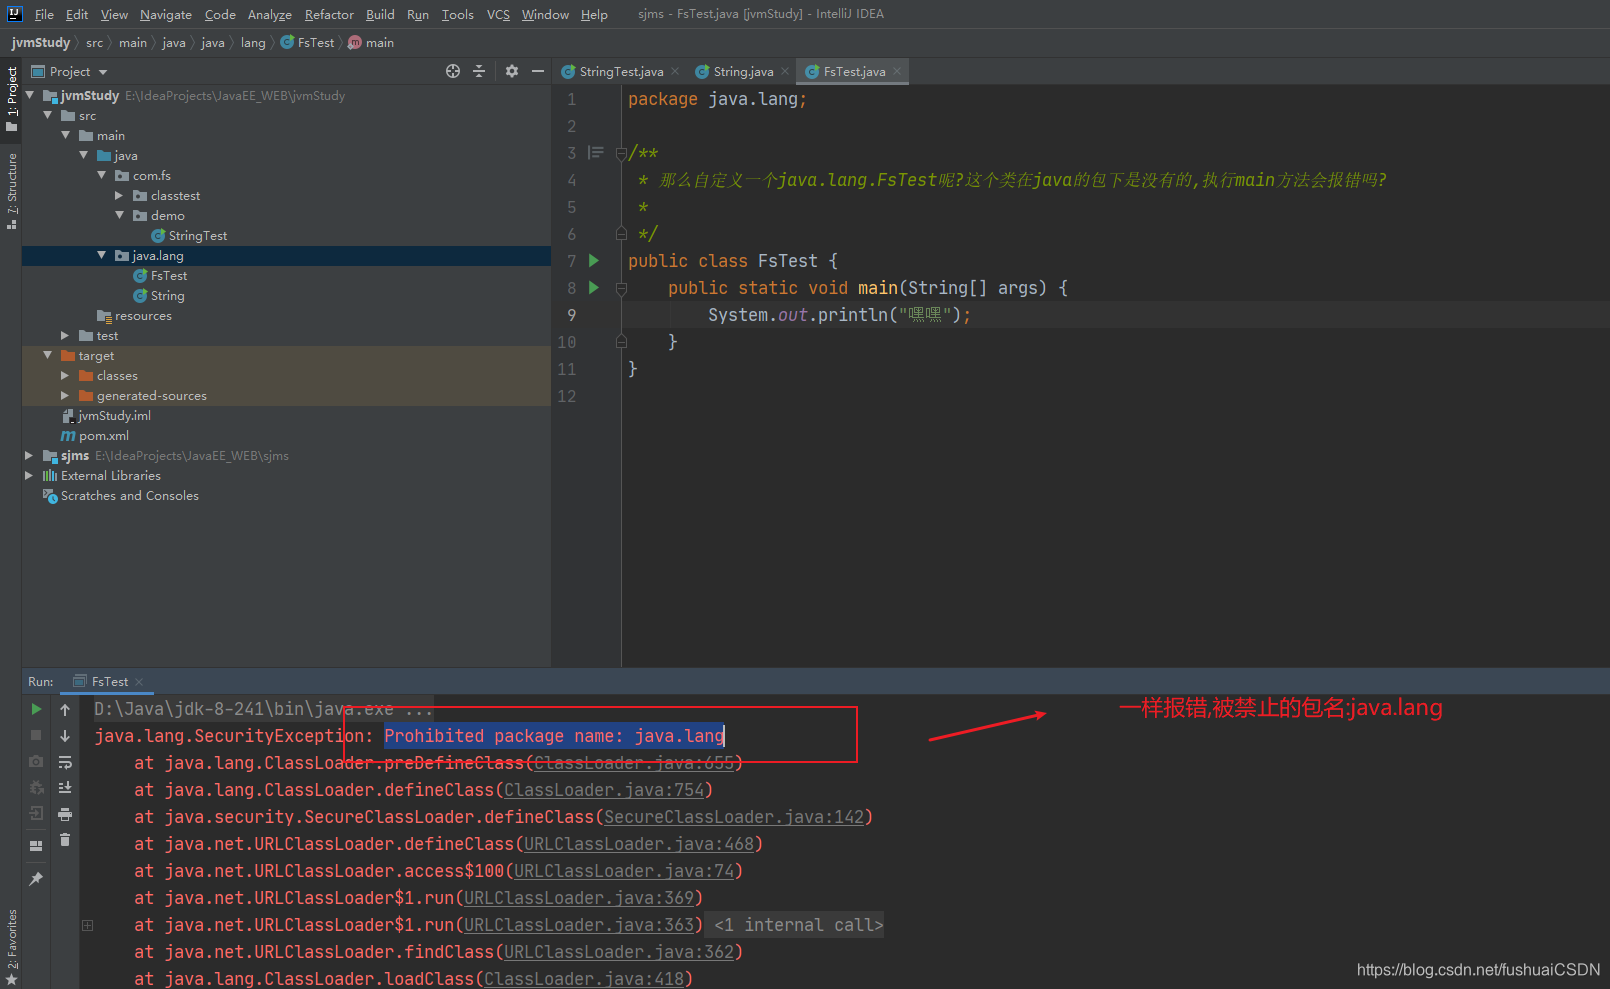Open the VCS menu
The height and width of the screenshot is (989, 1610).
(498, 14)
